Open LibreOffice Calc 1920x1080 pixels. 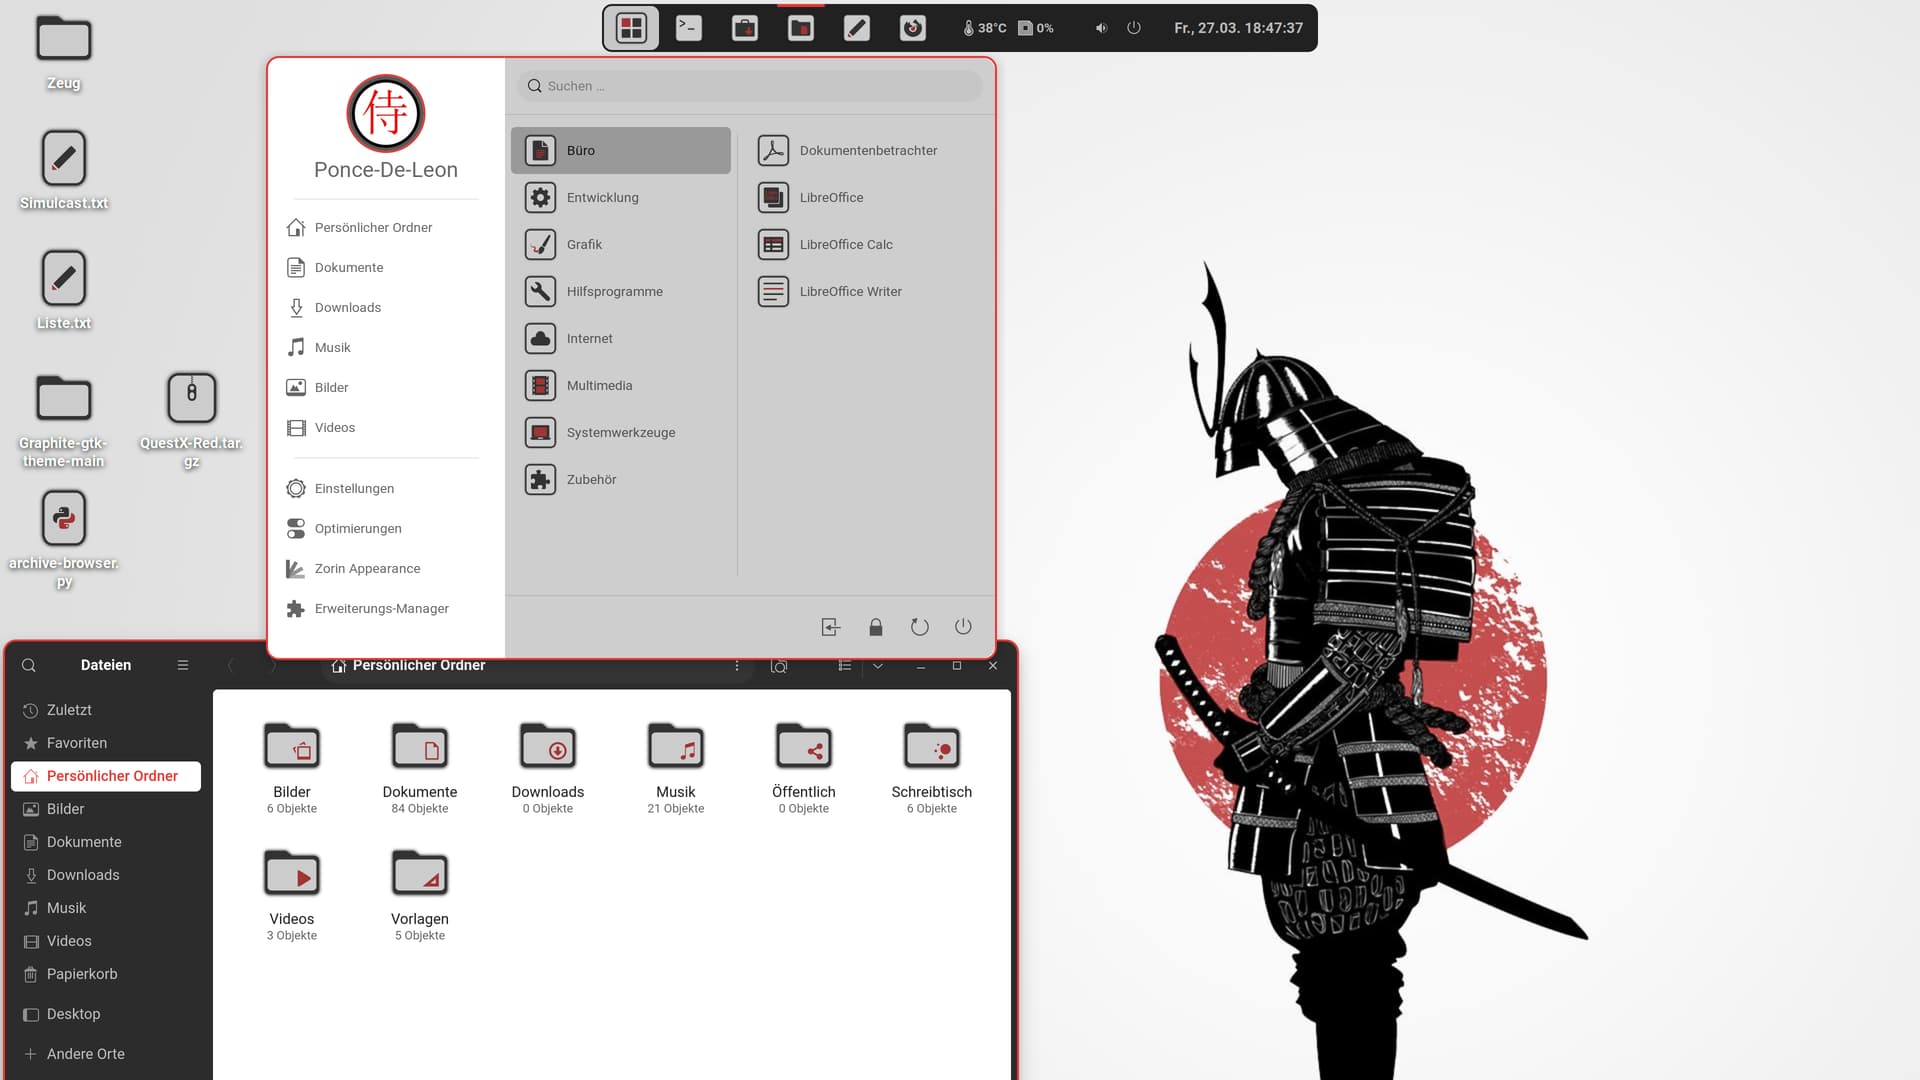tap(846, 244)
